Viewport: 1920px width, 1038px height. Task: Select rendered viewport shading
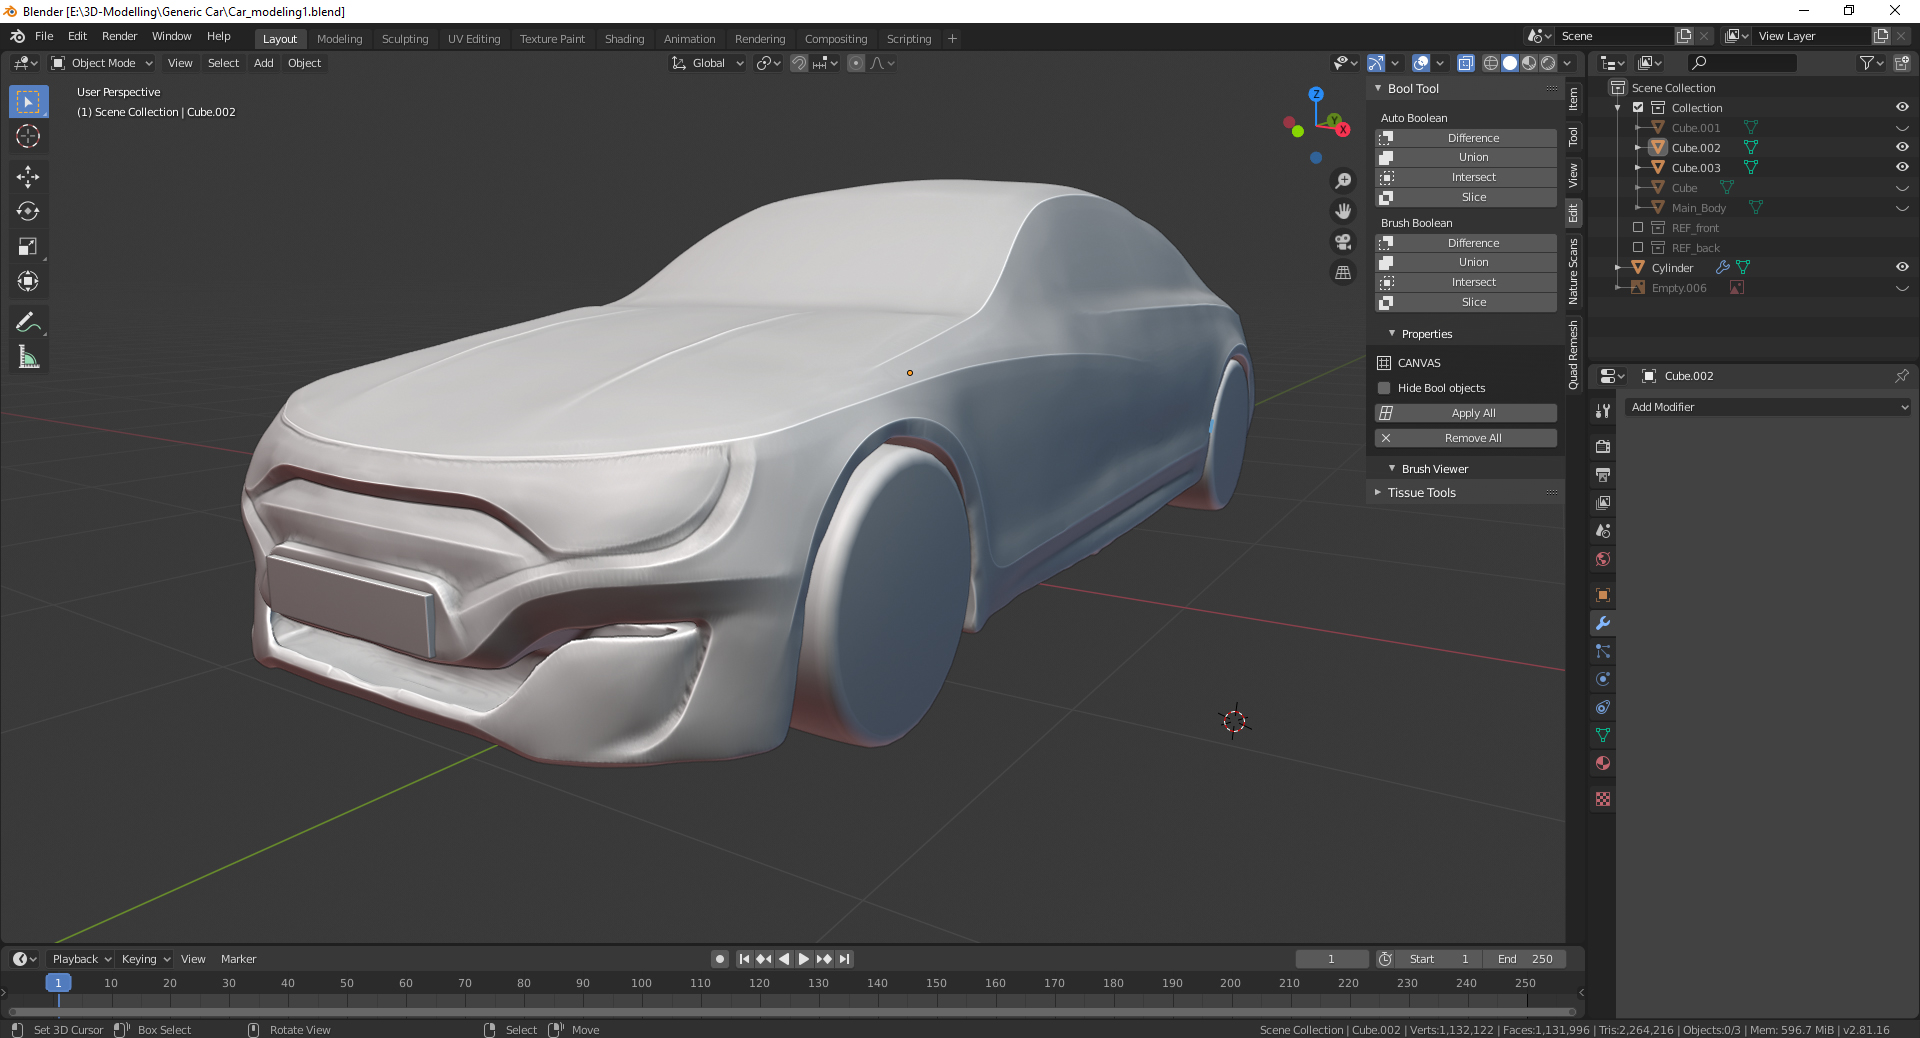(1548, 63)
